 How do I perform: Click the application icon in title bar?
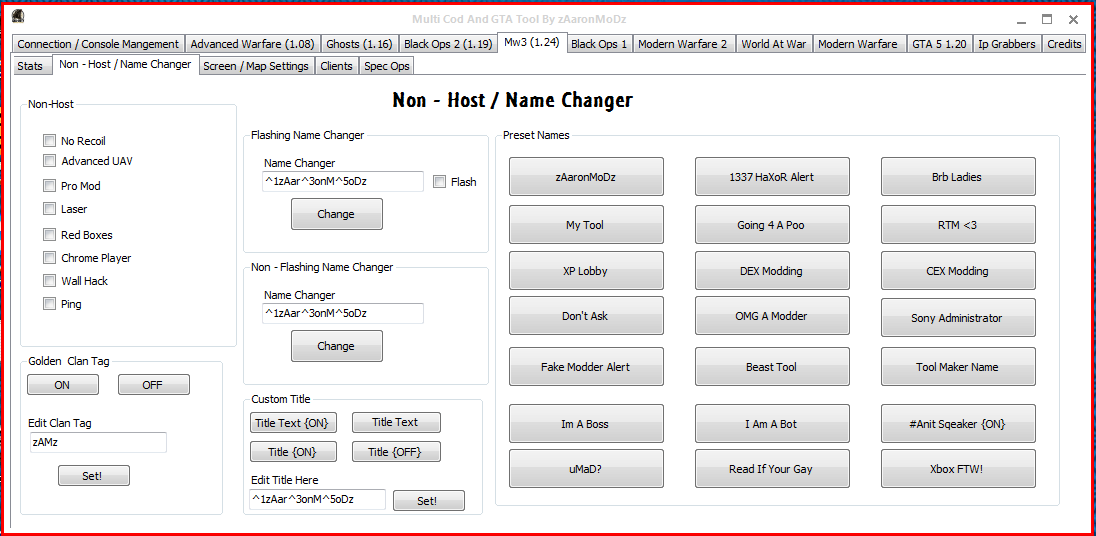18,18
